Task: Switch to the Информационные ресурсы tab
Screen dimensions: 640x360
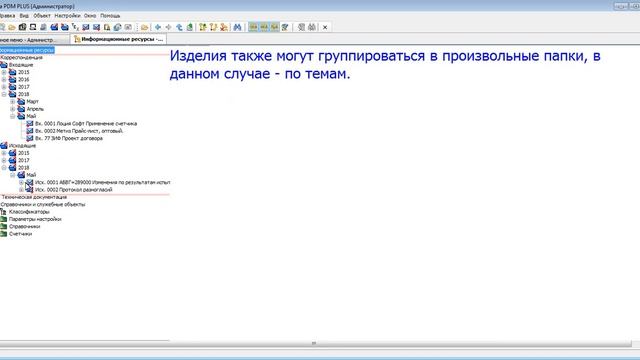Action: click(x=118, y=39)
